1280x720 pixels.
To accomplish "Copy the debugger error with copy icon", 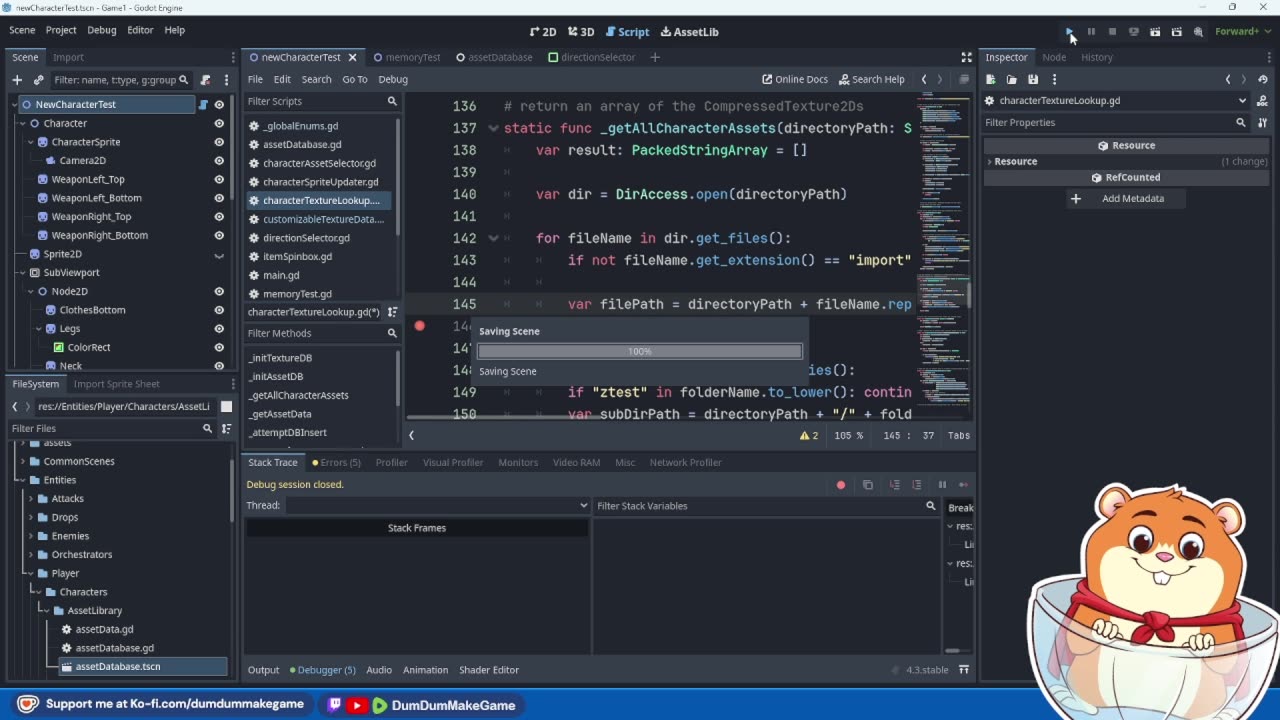I will coord(868,485).
